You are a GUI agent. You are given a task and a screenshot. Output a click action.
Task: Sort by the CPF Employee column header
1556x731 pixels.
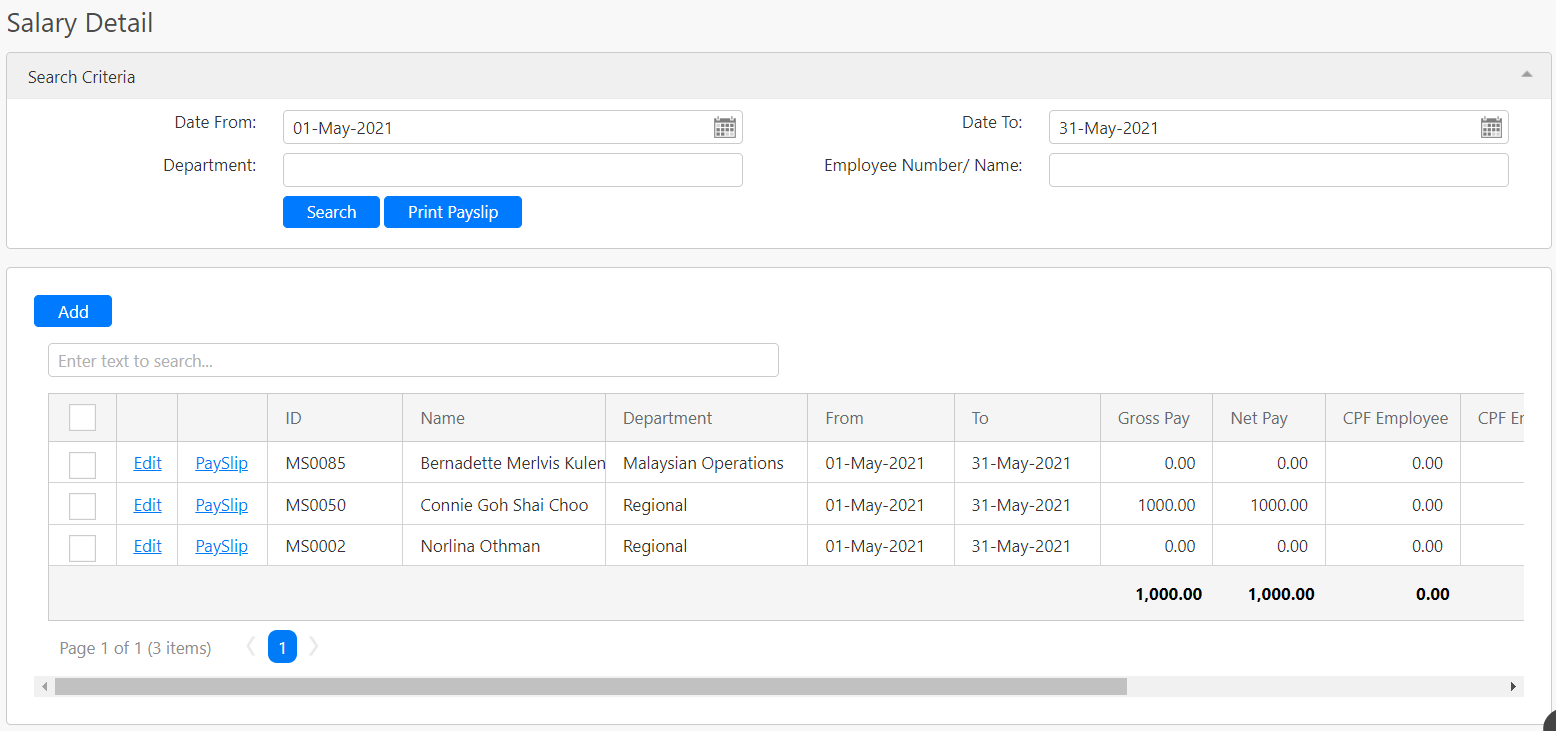pos(1393,418)
